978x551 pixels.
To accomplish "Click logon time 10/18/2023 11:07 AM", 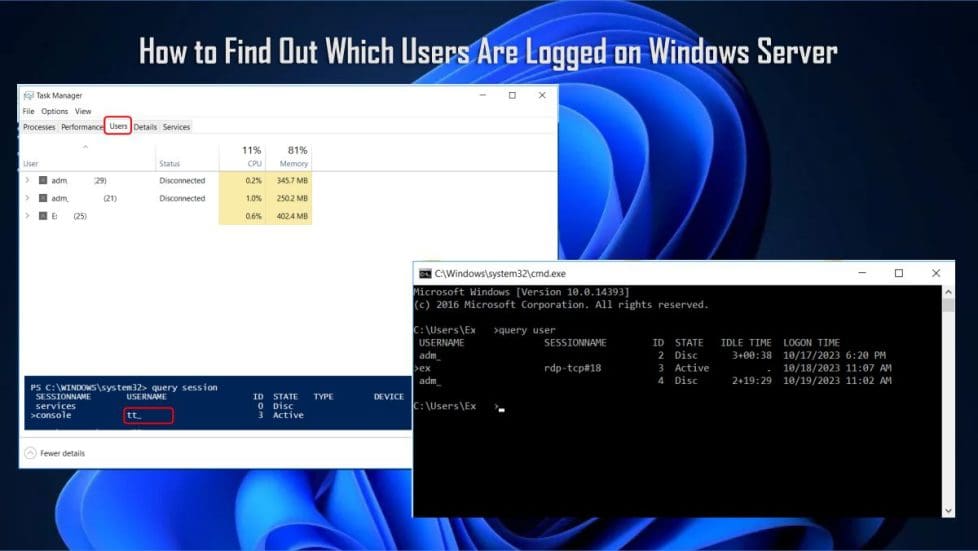I will pos(837,368).
